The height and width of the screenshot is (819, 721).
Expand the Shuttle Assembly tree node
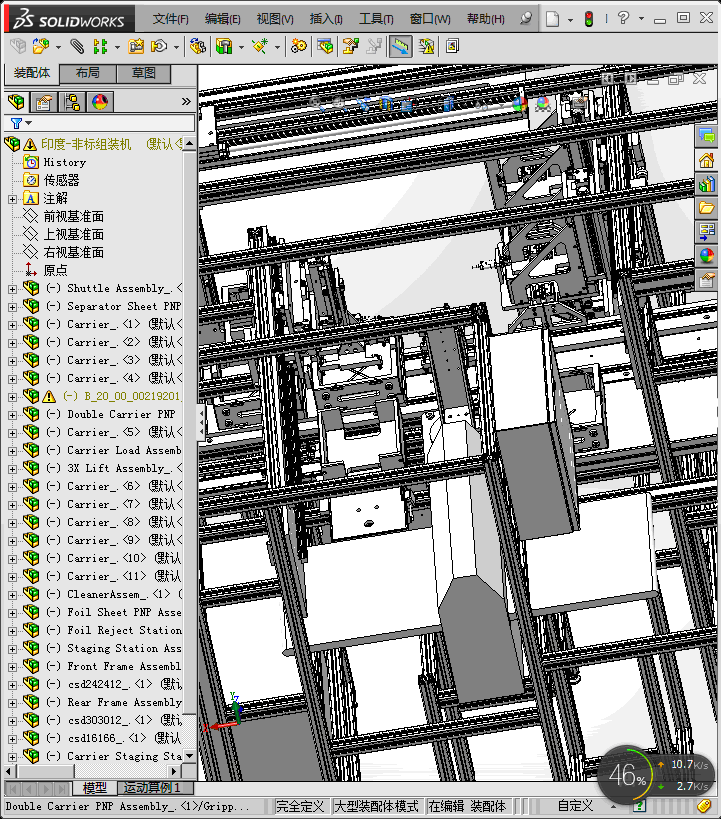(x=12, y=289)
